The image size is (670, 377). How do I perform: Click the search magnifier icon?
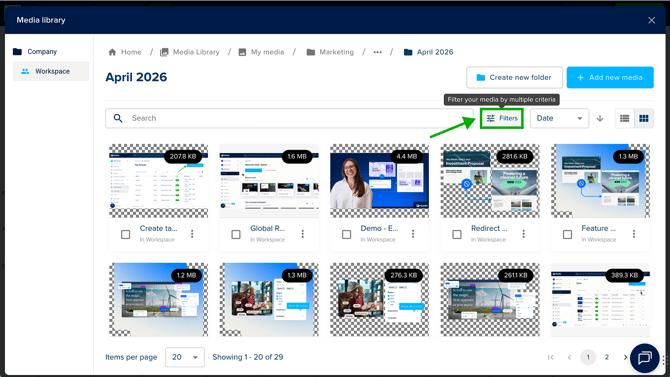[x=118, y=118]
